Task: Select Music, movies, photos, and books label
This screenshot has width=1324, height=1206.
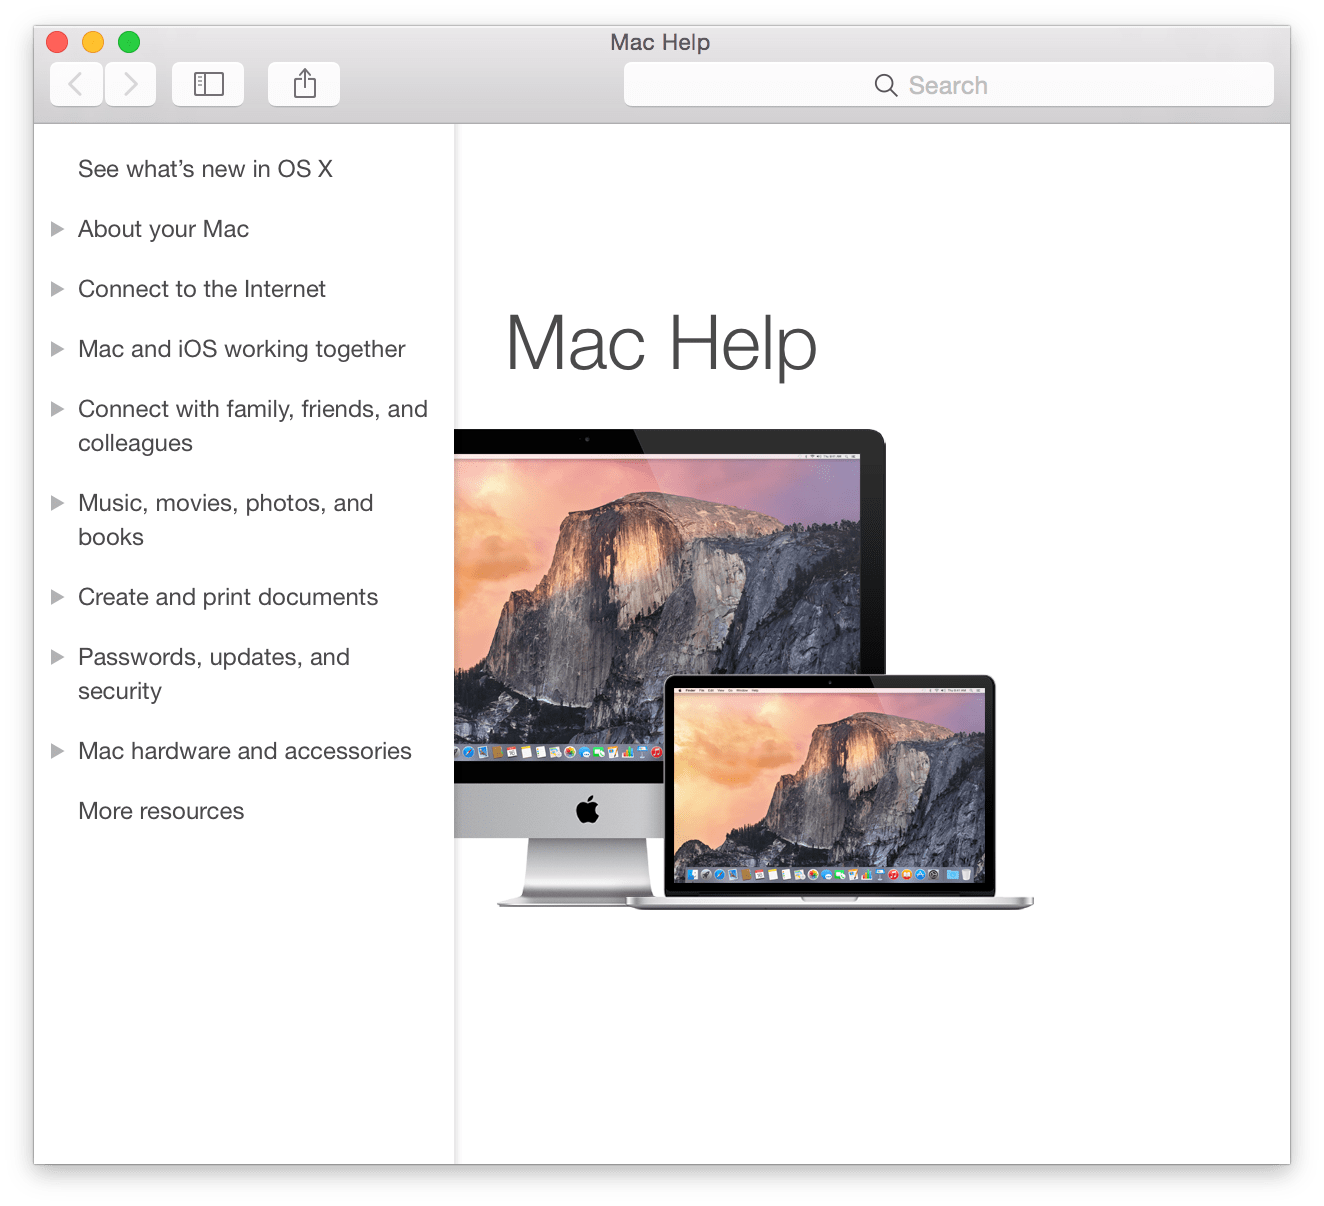Action: click(x=226, y=520)
